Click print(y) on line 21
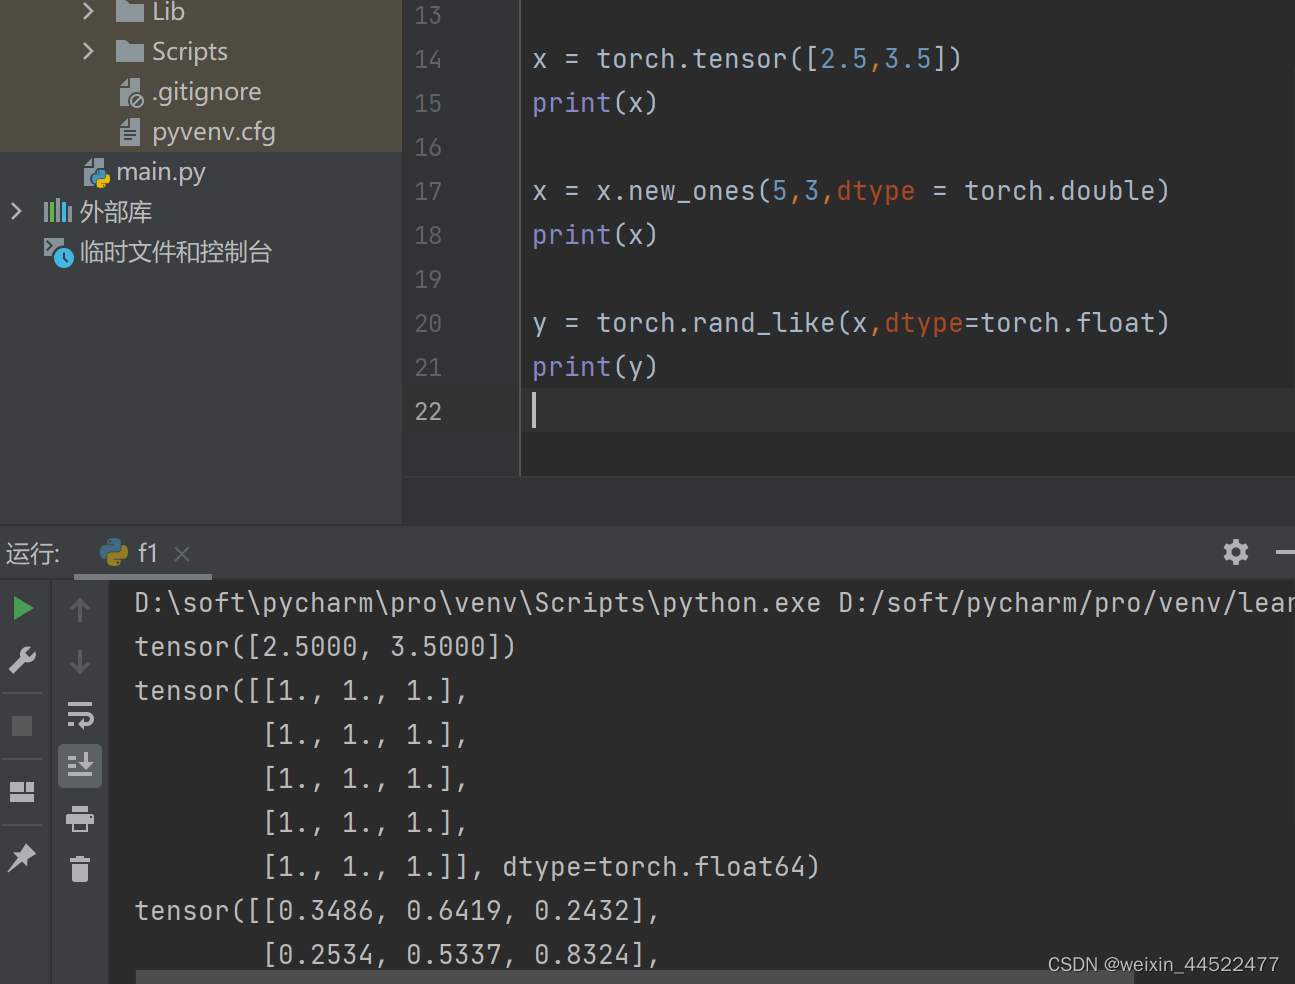The height and width of the screenshot is (984, 1295). (x=595, y=367)
